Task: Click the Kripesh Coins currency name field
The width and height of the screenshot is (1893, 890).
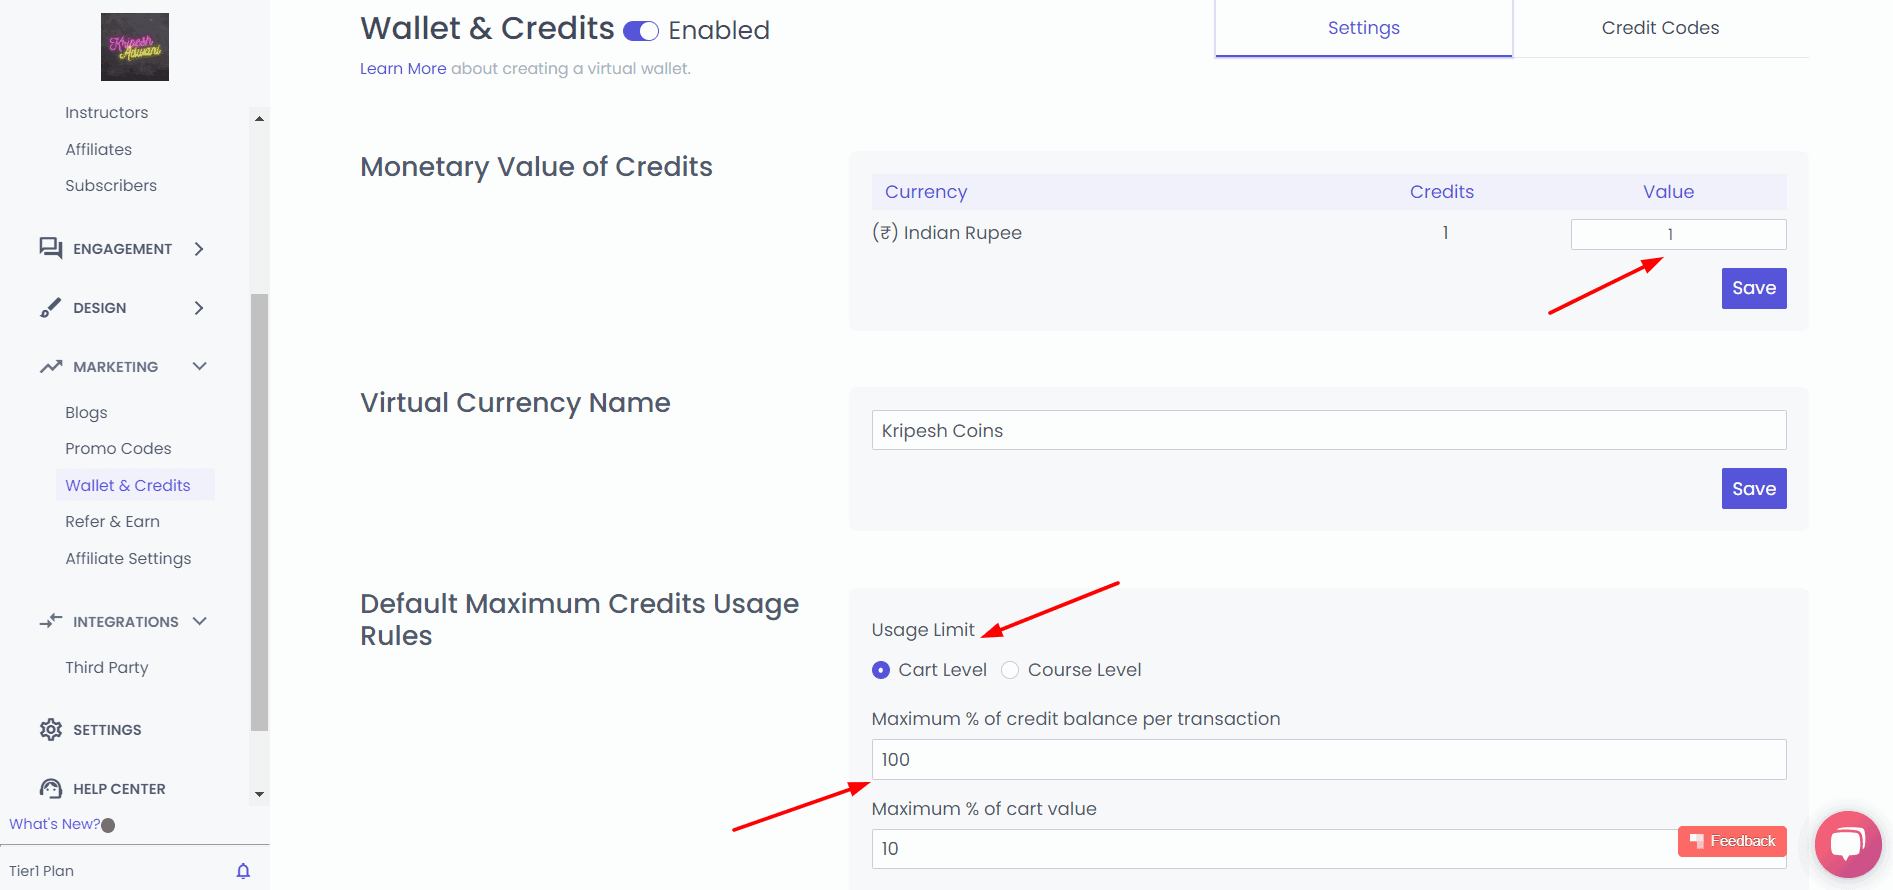Action: coord(1328,431)
